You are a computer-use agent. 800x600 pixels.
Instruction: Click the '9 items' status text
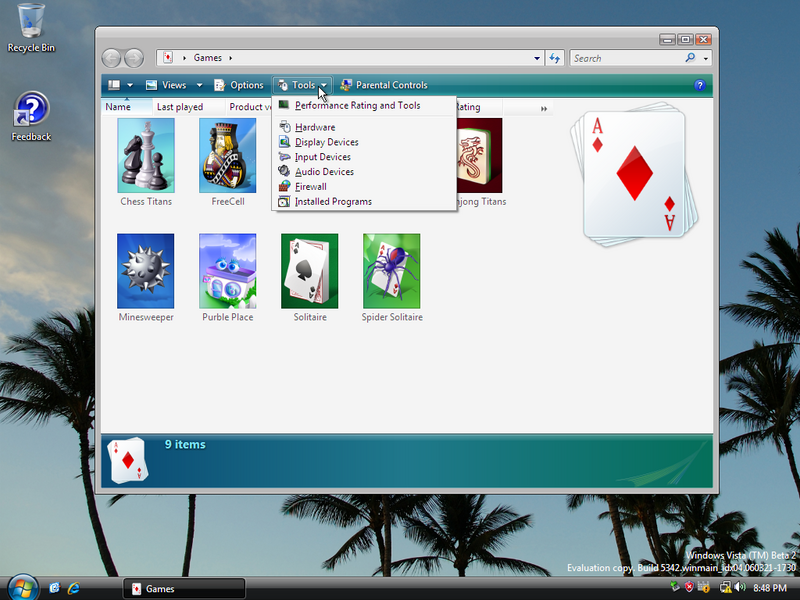pos(185,444)
